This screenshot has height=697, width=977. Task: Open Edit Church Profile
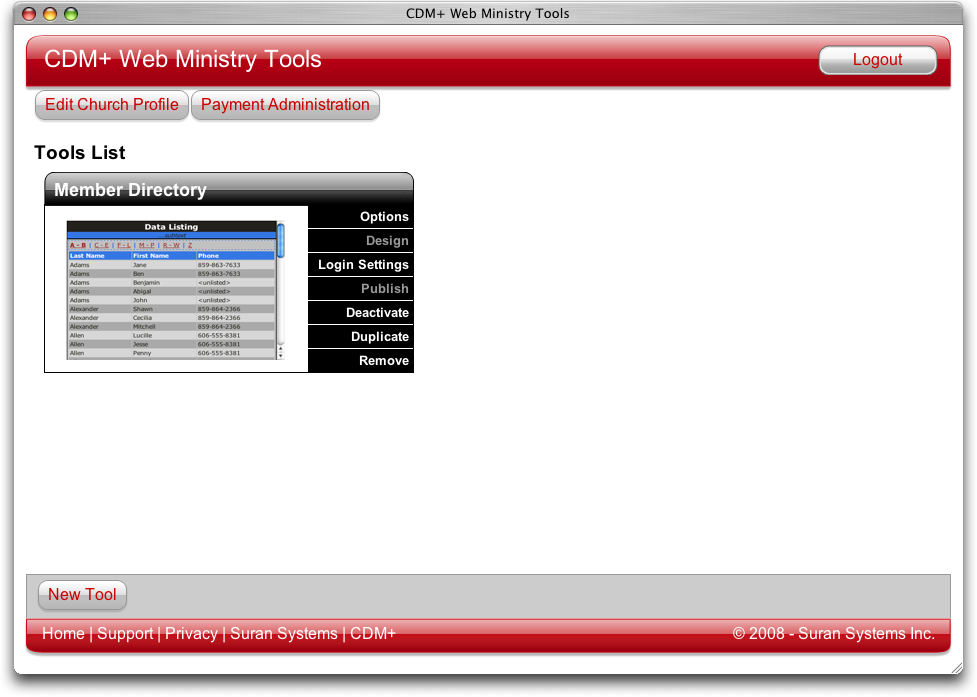coord(112,105)
